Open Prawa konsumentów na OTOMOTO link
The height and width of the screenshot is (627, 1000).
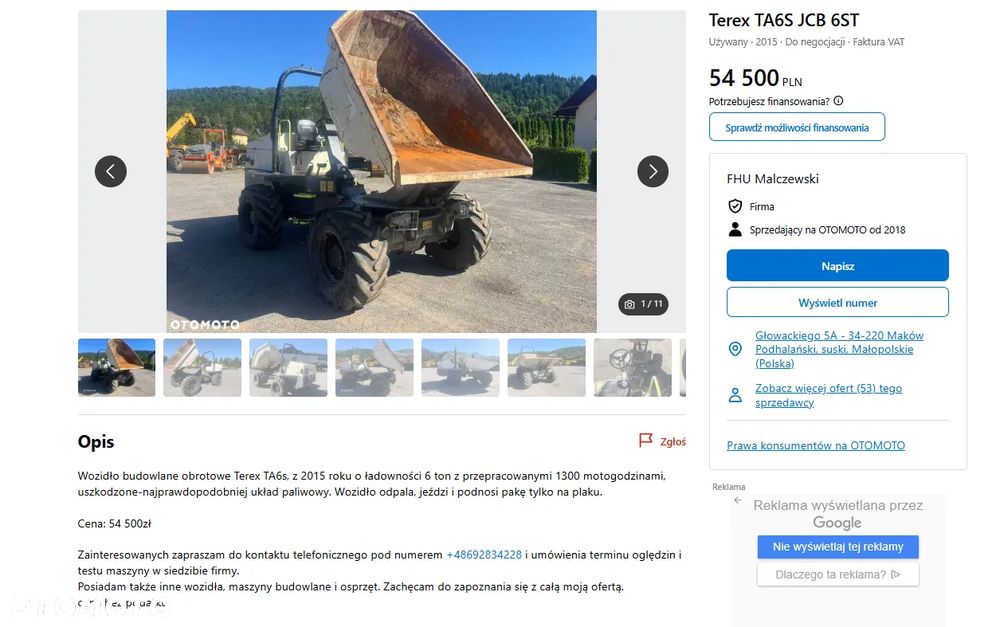click(816, 445)
